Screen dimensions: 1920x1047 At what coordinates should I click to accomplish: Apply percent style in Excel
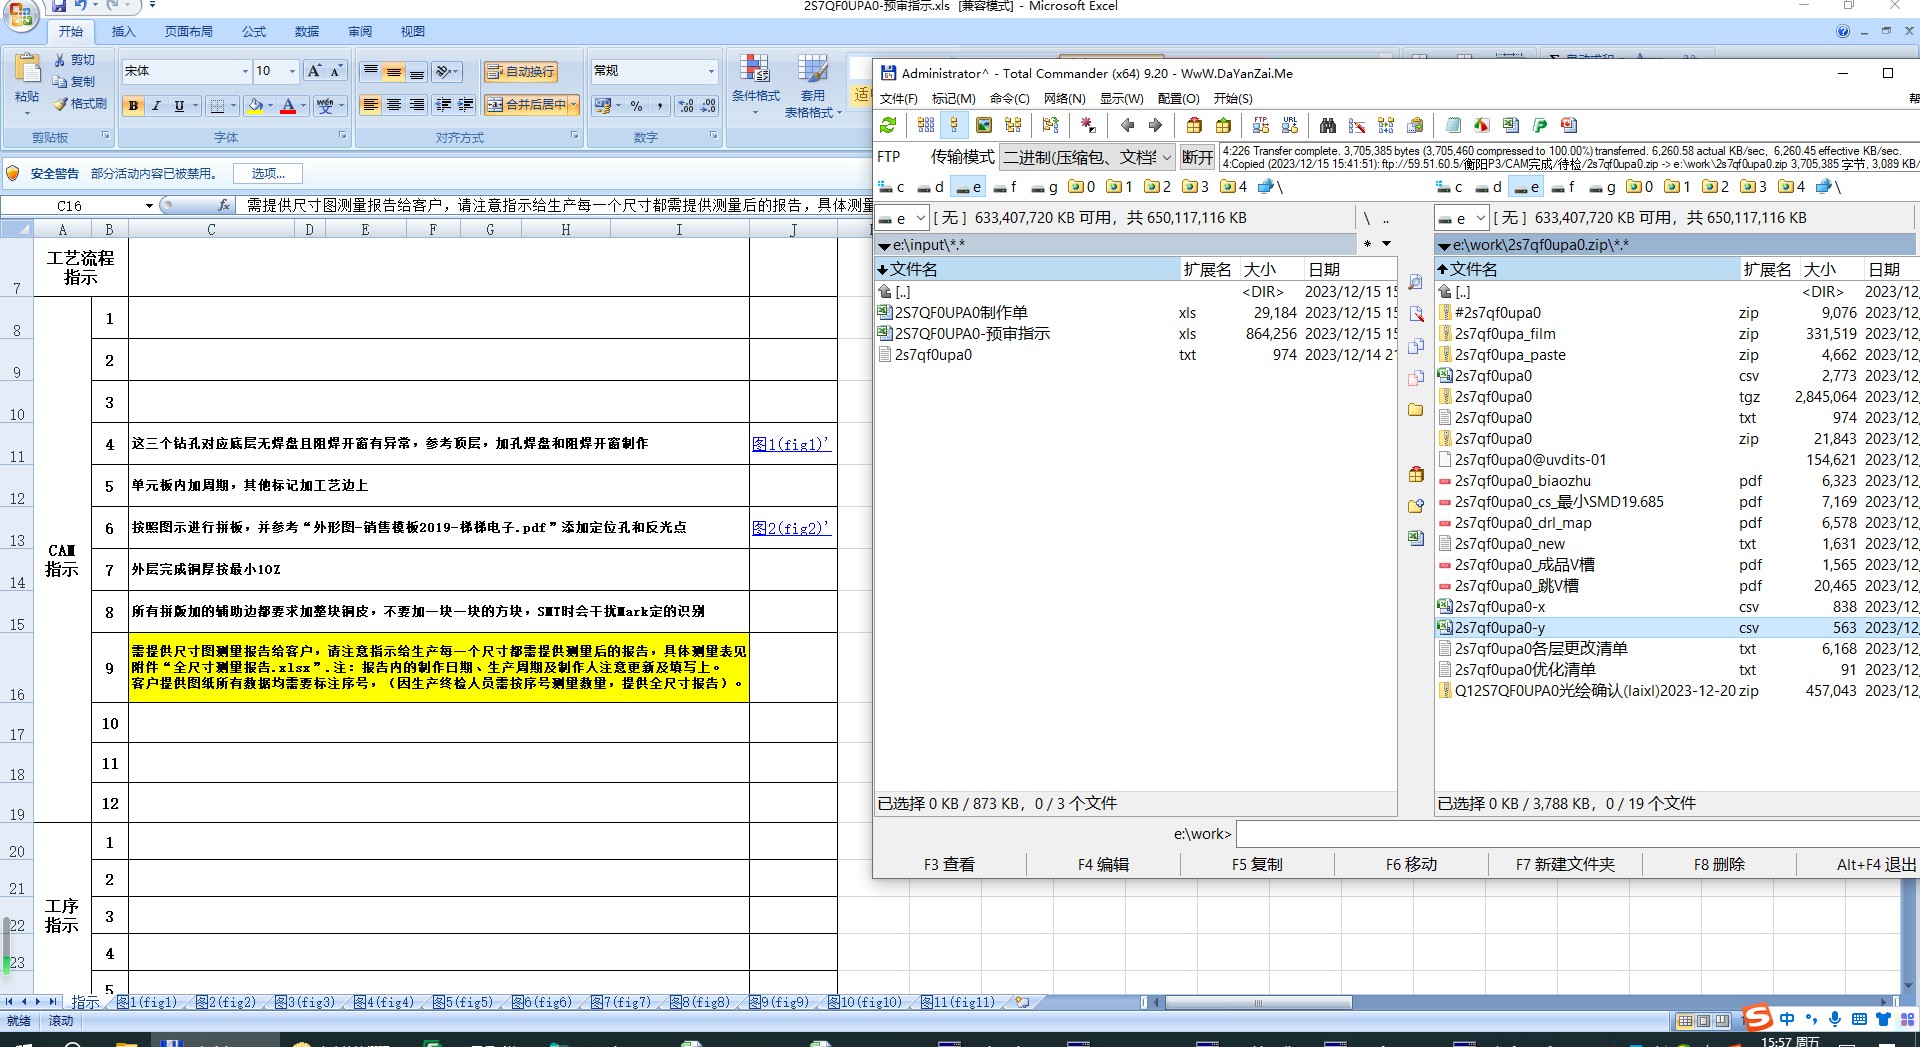(x=636, y=105)
